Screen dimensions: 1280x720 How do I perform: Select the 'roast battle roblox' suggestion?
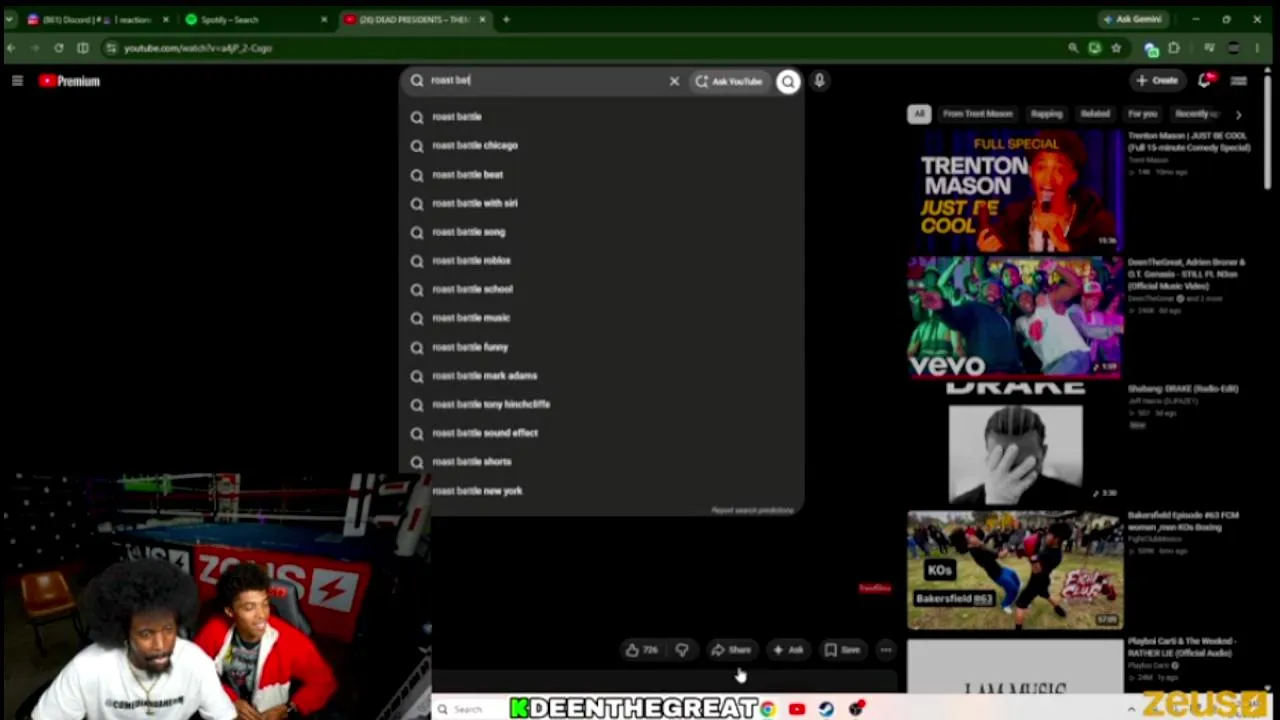(603, 260)
